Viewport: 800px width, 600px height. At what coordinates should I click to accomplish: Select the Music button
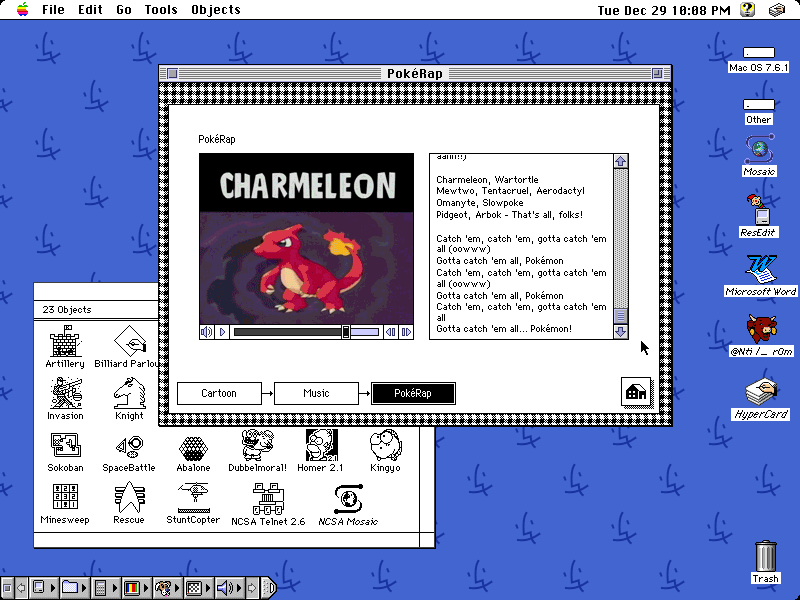coord(317,393)
